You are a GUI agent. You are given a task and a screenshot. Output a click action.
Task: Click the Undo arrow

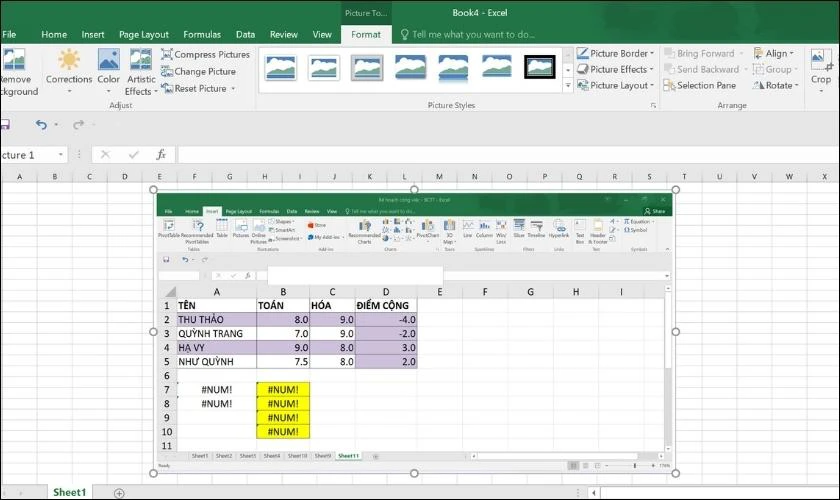point(41,124)
